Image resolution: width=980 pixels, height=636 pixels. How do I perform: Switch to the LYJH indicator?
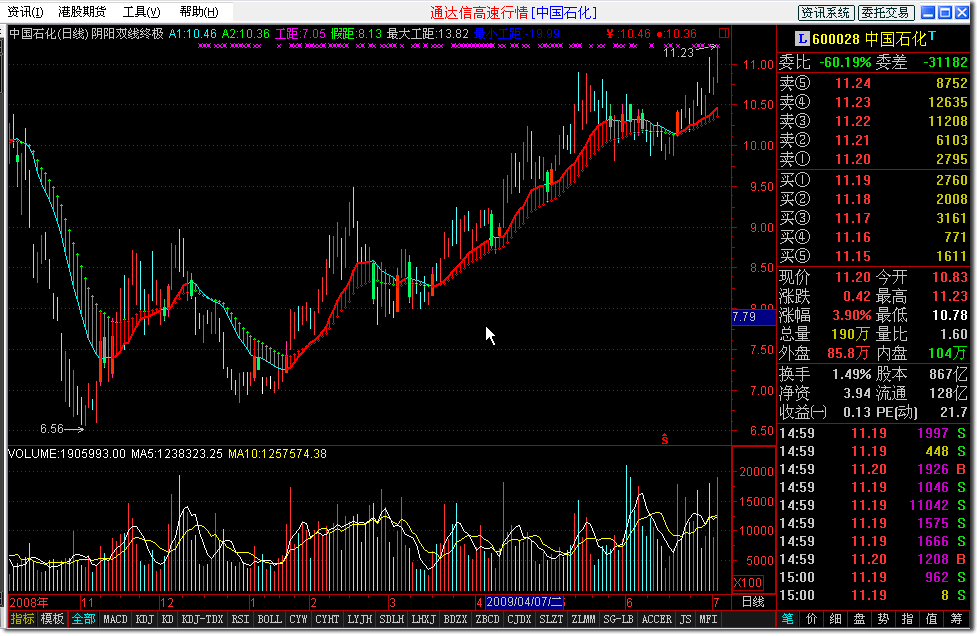tap(359, 619)
